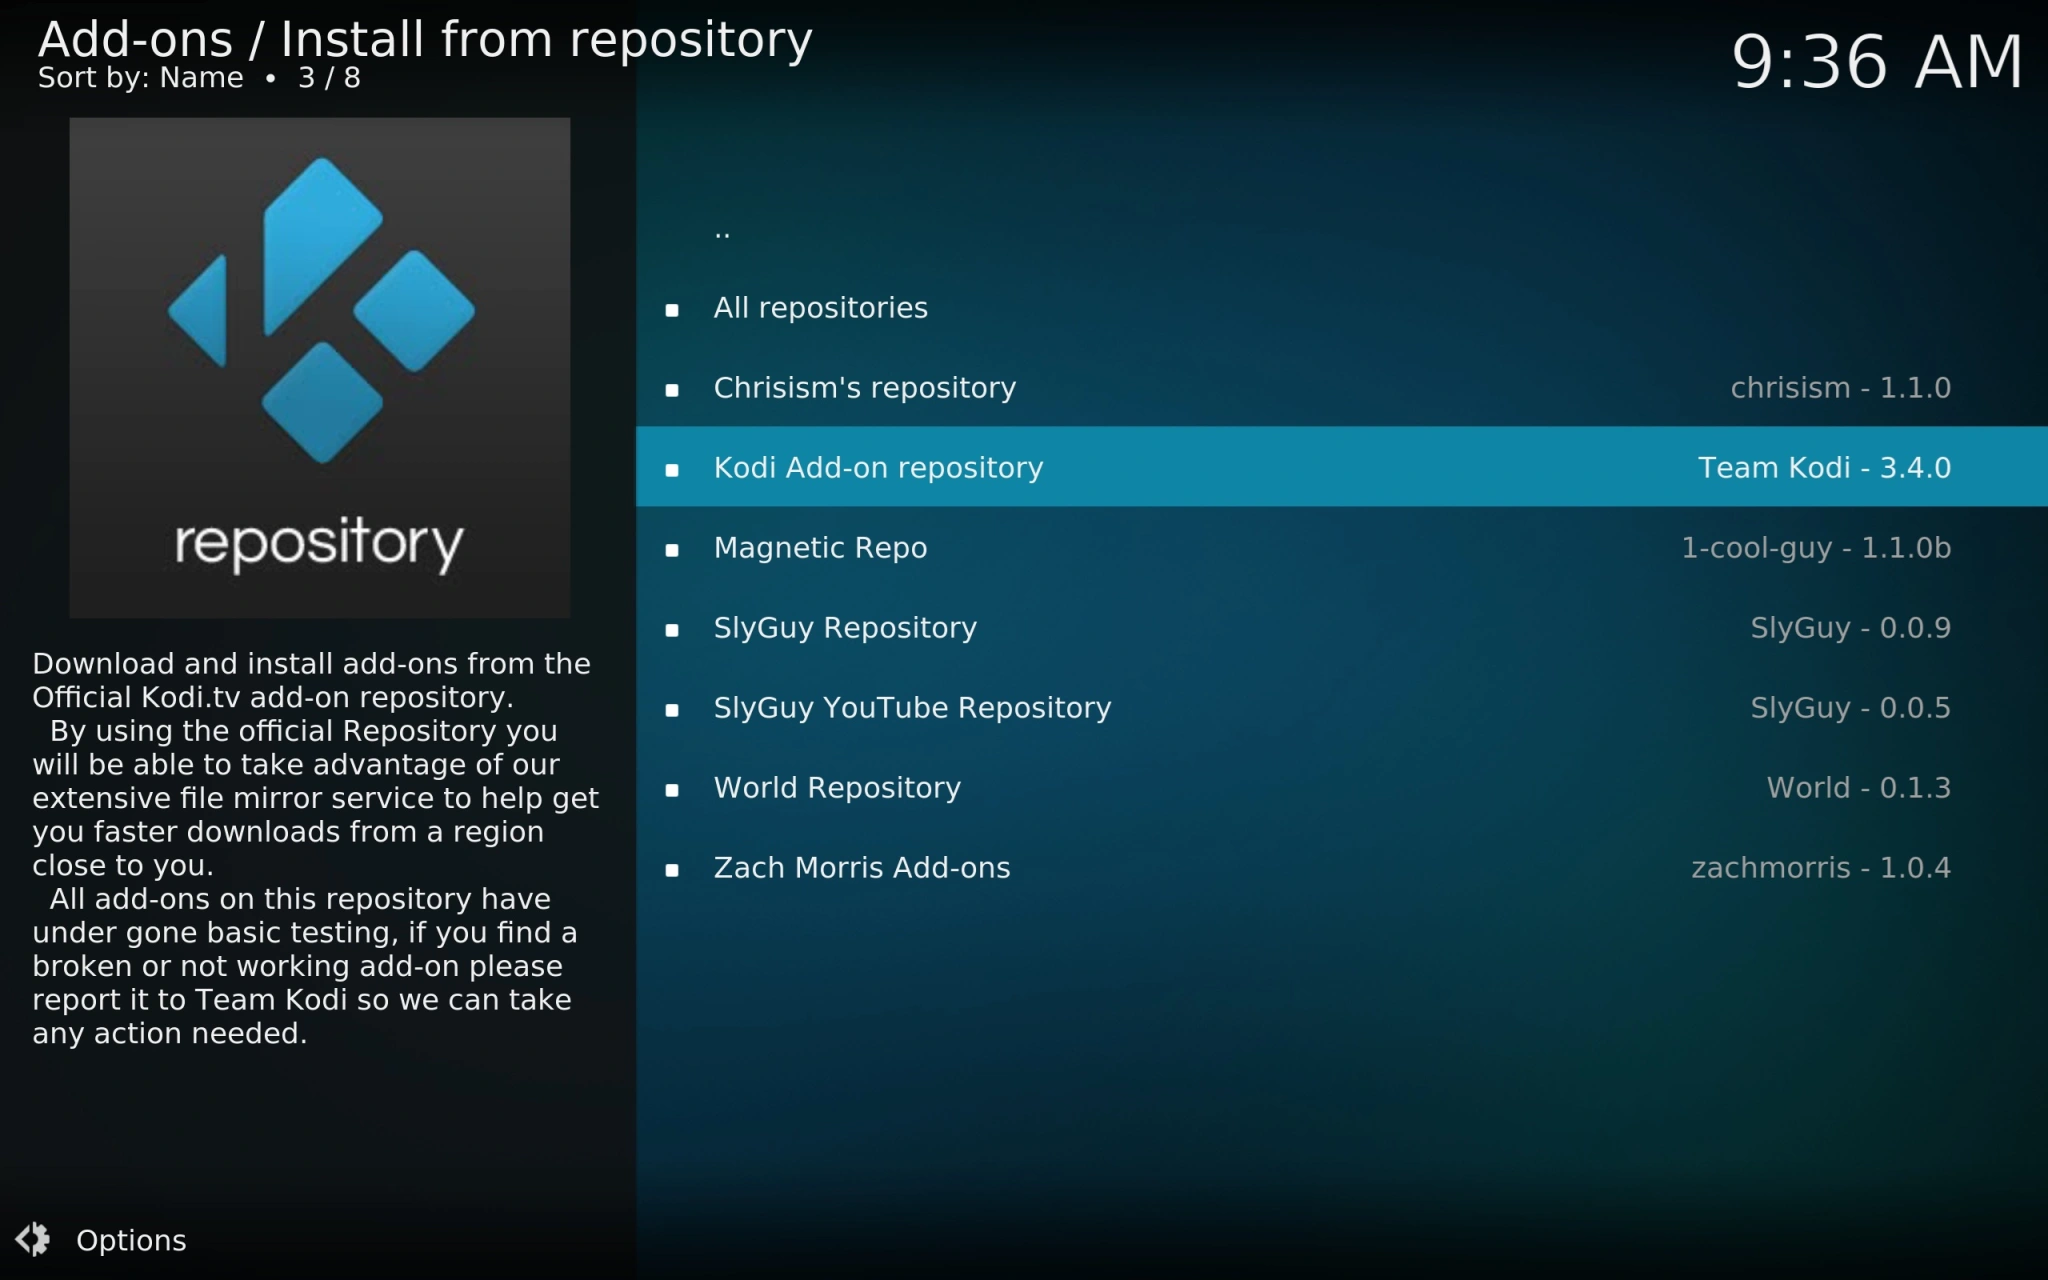Click the Options label at bottom
Viewport: 2048px width, 1280px height.
coord(131,1240)
